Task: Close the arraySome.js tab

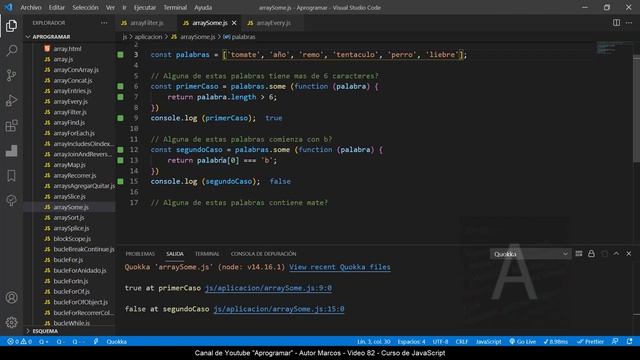Action: pos(234,23)
